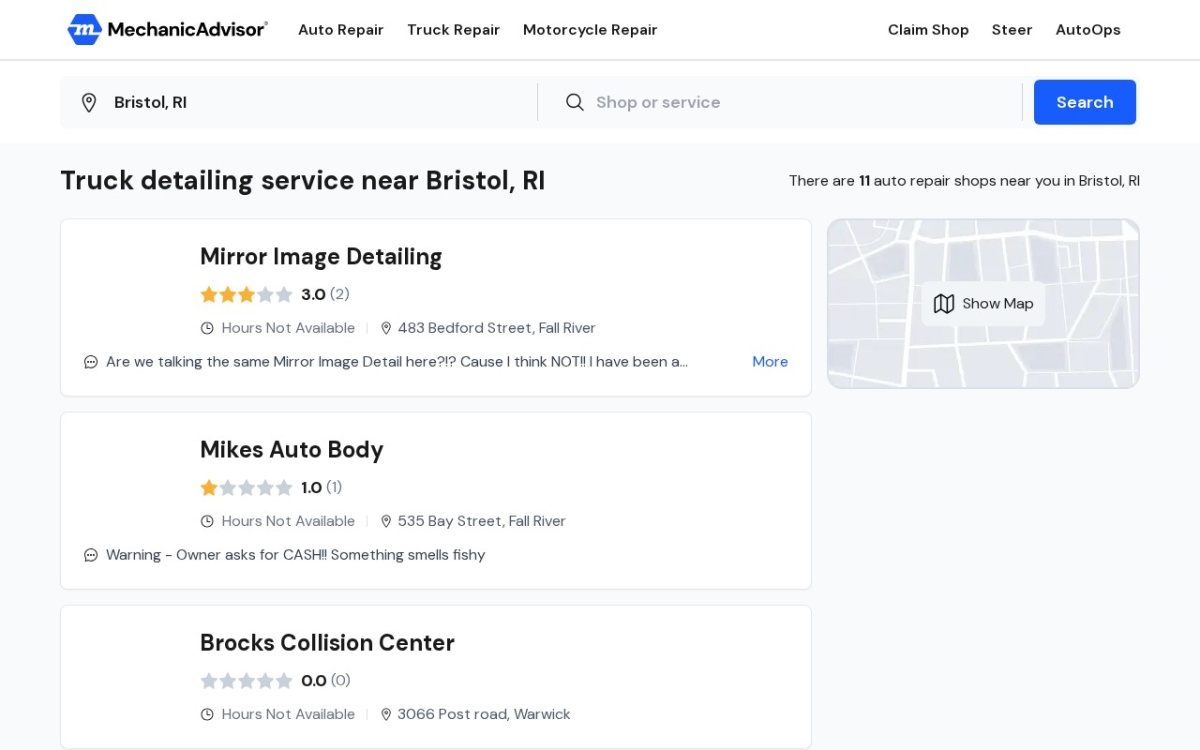The image size is (1200, 750).
Task: Click clock icon for Mirror Image Detailing hours
Action: coord(207,328)
